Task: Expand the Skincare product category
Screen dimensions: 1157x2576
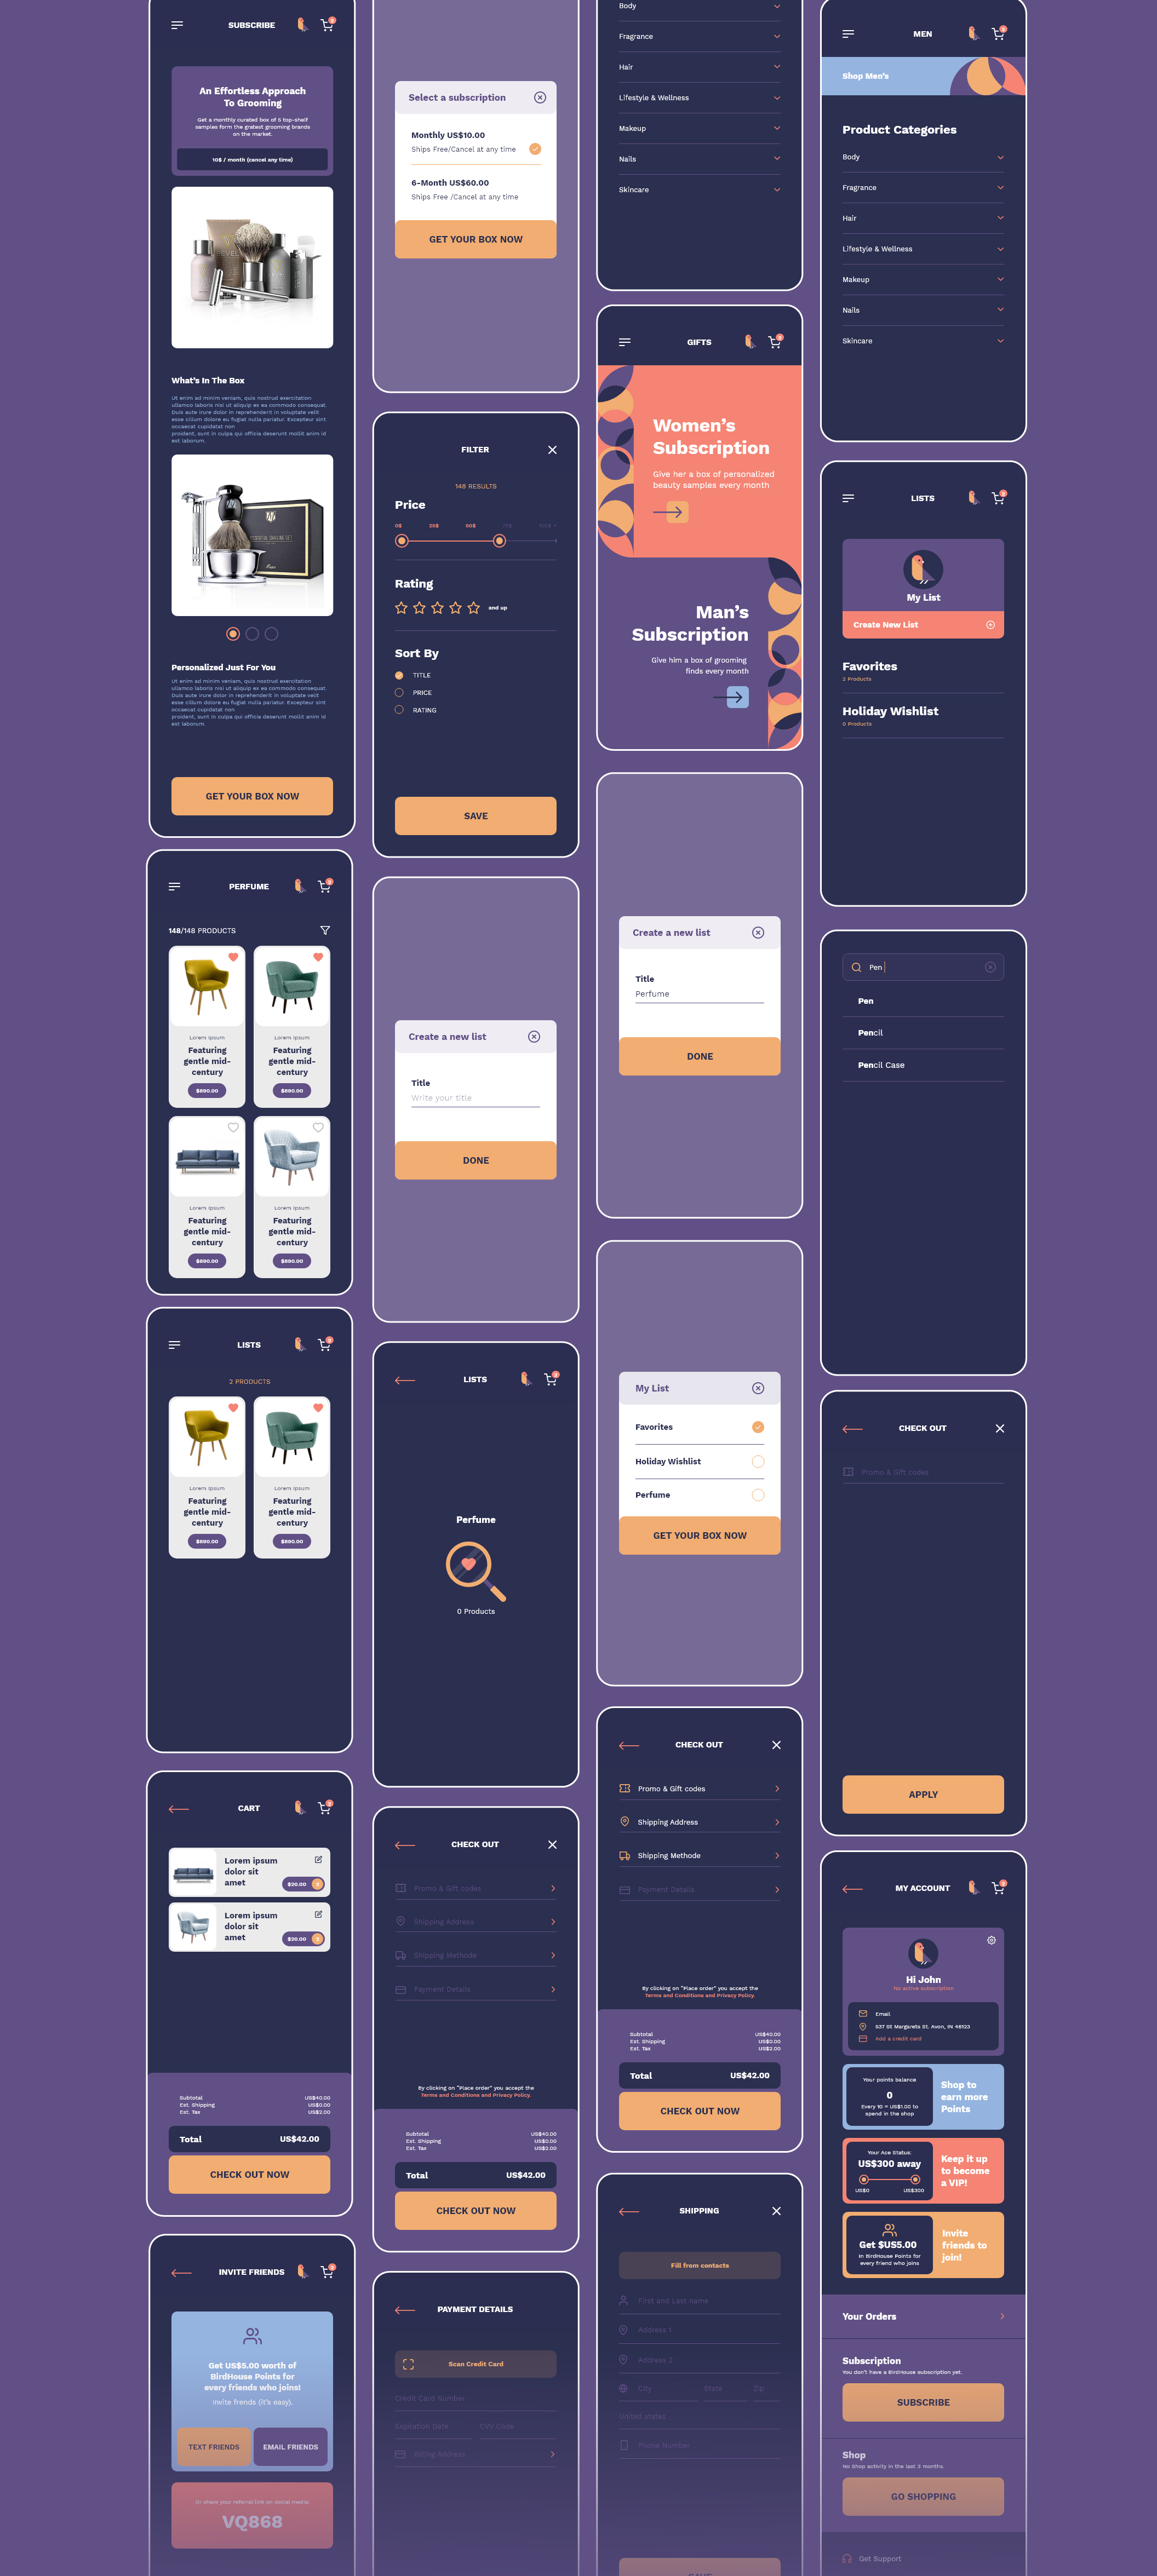Action: pyautogui.click(x=1001, y=340)
